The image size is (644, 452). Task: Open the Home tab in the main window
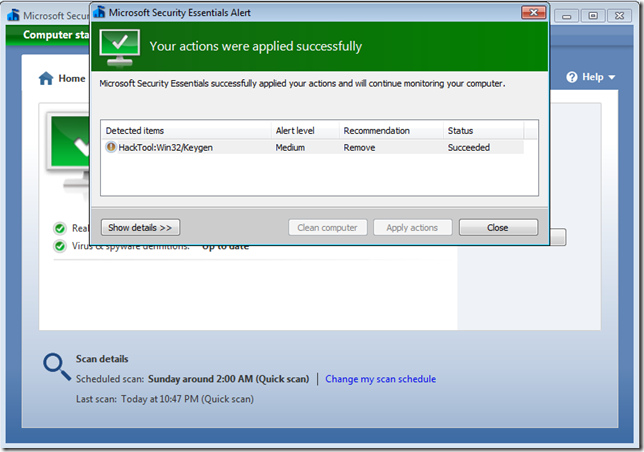(62, 78)
